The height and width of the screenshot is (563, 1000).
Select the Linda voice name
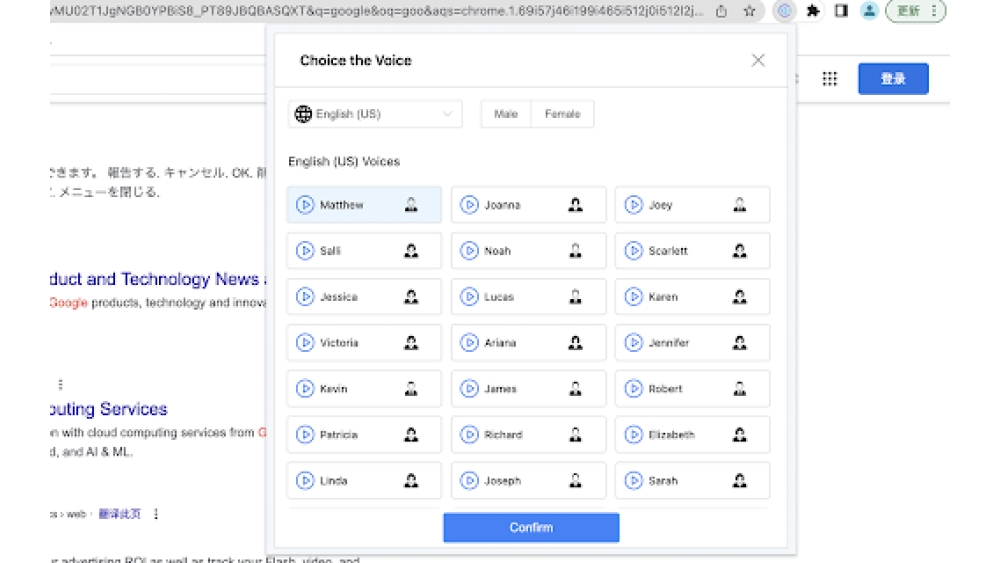click(x=334, y=480)
